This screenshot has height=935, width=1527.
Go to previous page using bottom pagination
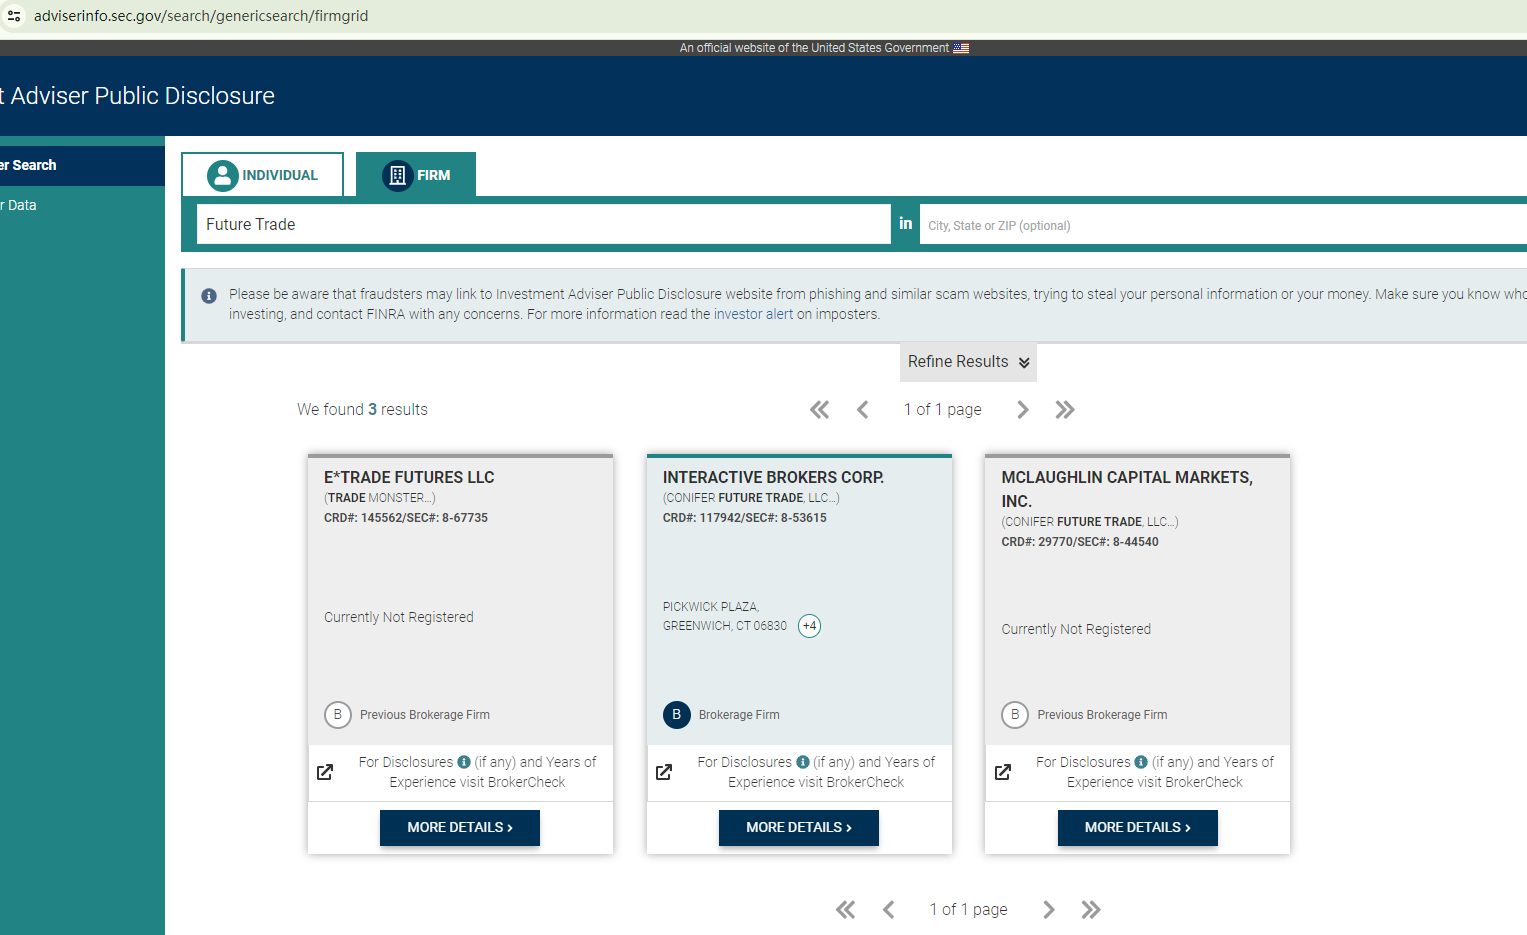[889, 910]
